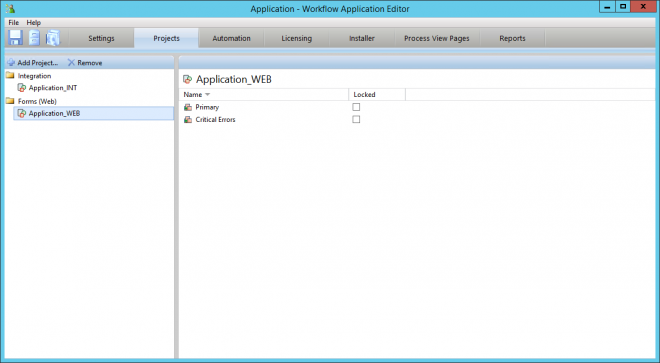
Task: Click Remove to delete selected project
Action: pyautogui.click(x=85, y=63)
